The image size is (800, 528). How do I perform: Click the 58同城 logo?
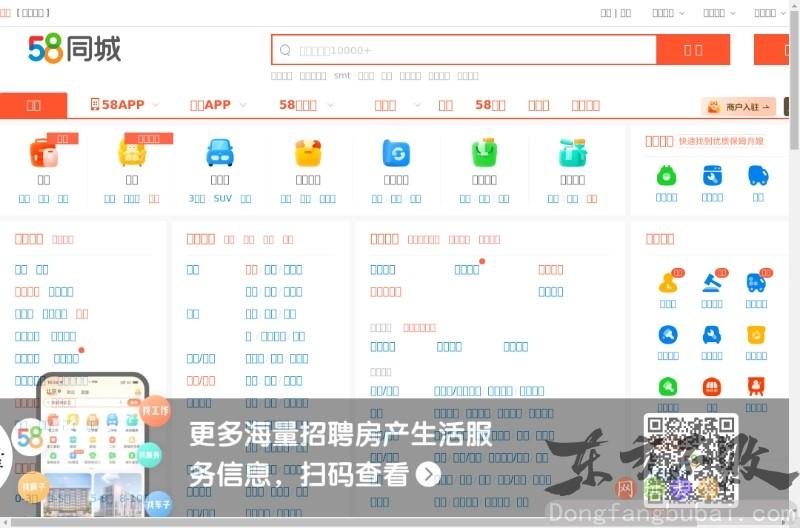click(74, 48)
